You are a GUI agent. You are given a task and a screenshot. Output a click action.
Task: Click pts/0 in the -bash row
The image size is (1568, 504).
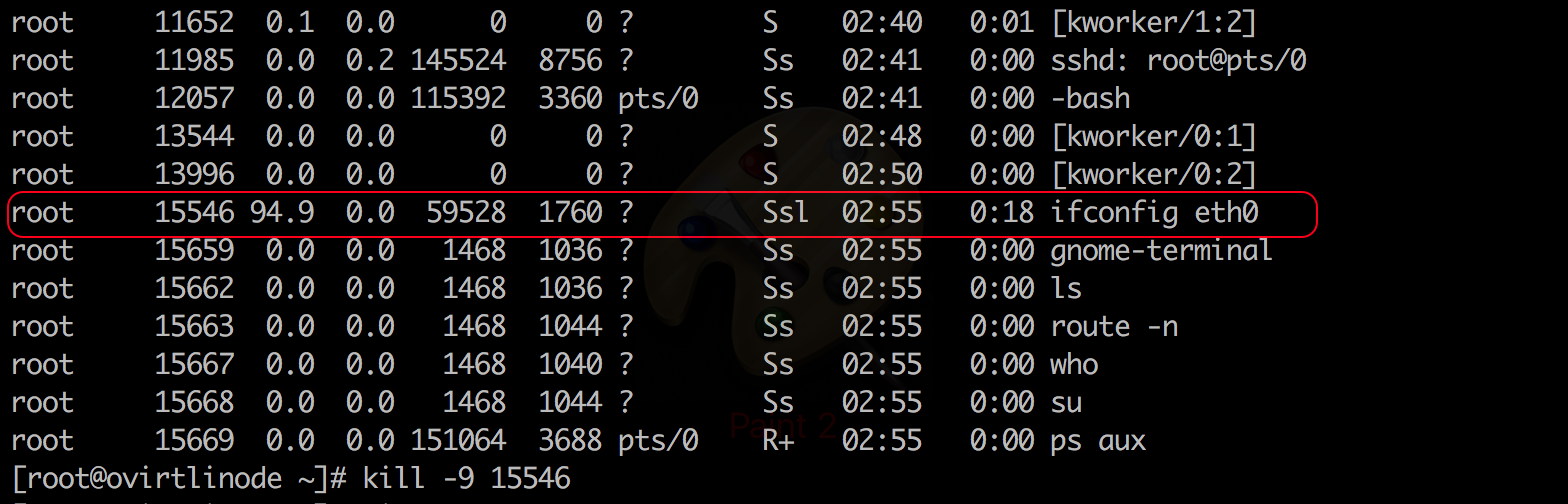[658, 98]
